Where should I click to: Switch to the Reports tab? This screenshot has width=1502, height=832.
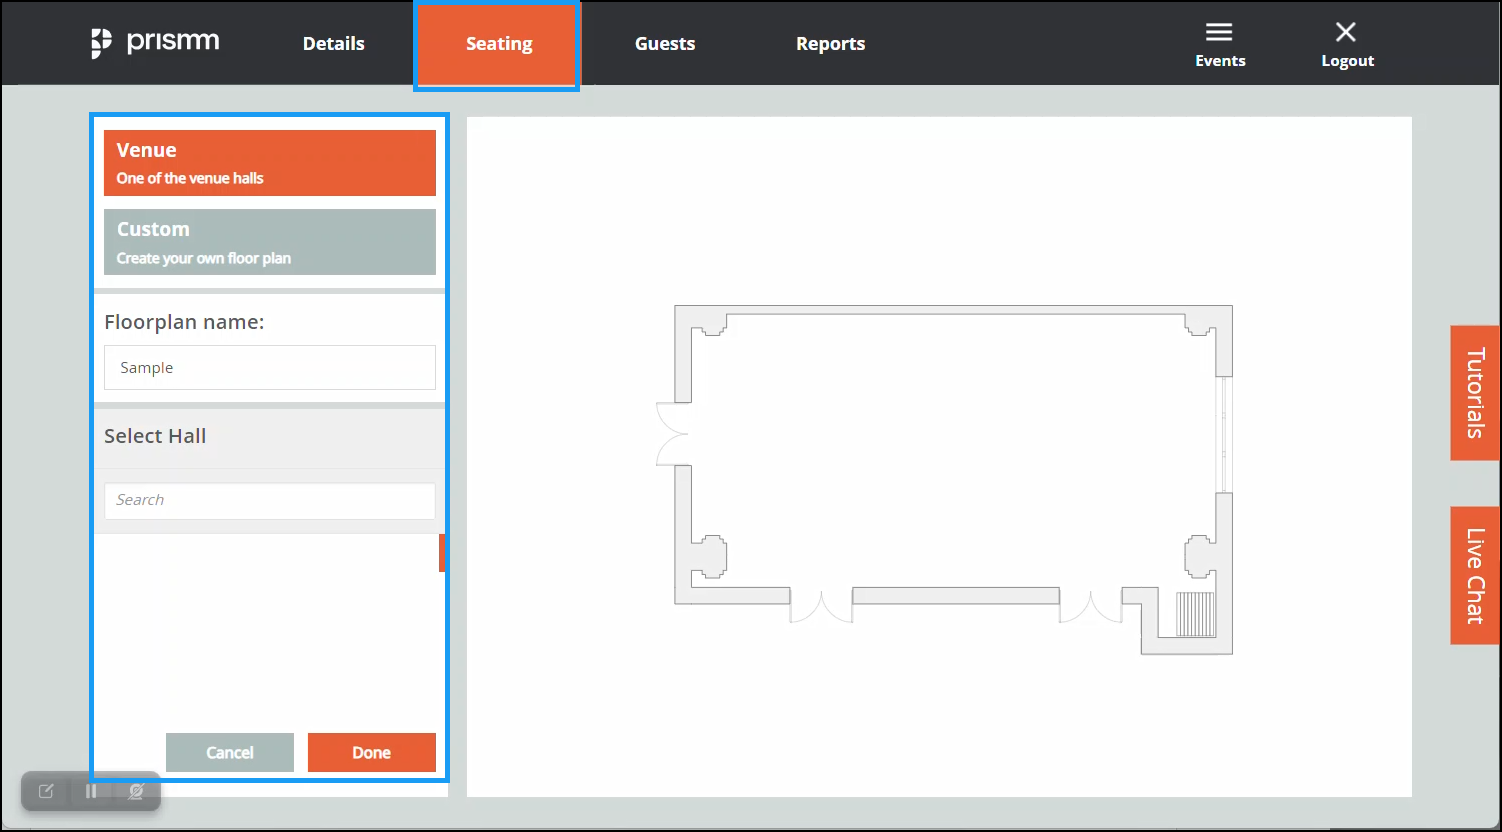pyautogui.click(x=830, y=44)
